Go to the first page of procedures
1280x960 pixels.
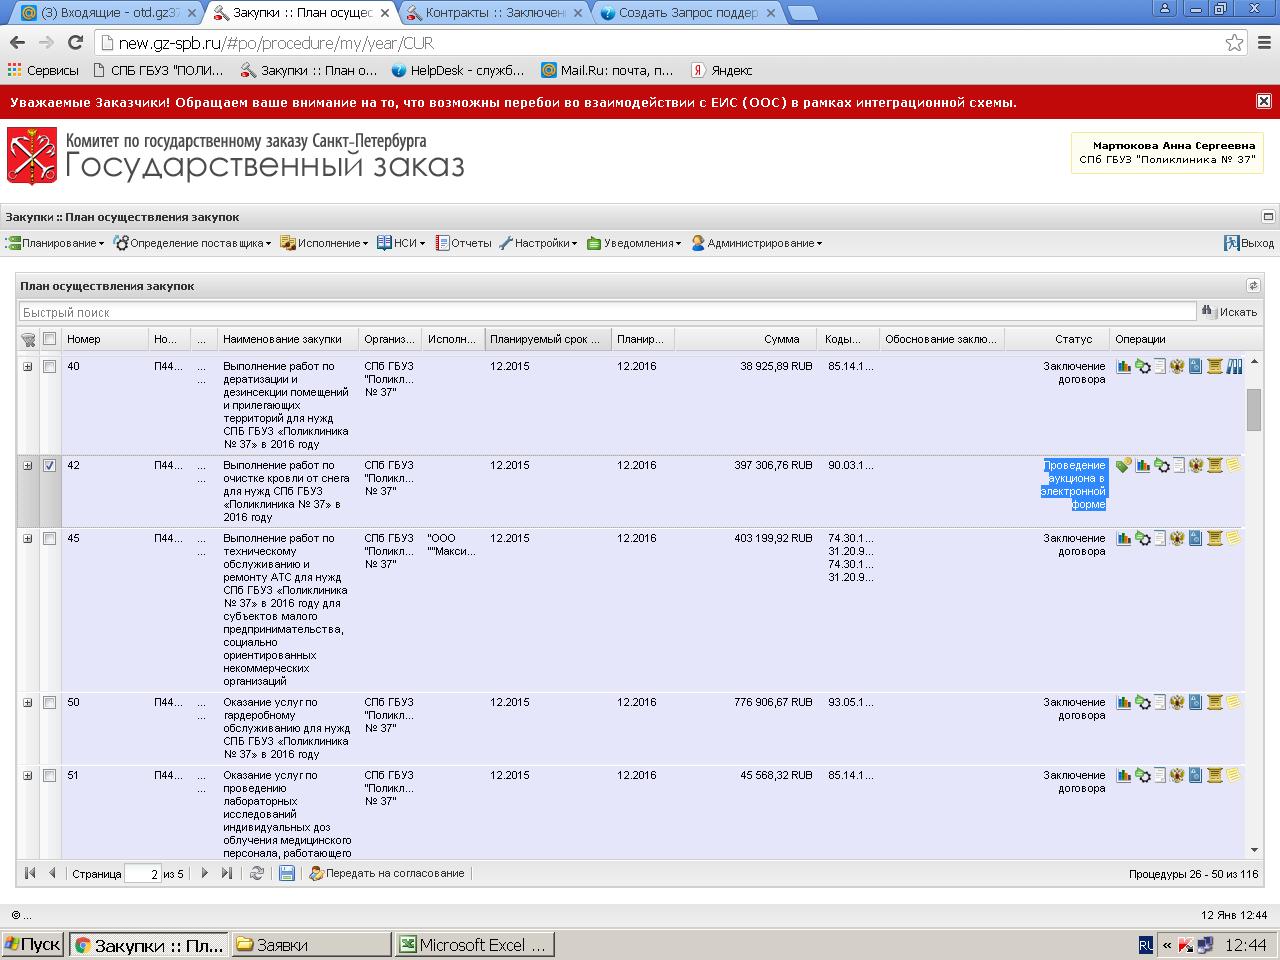(30, 873)
